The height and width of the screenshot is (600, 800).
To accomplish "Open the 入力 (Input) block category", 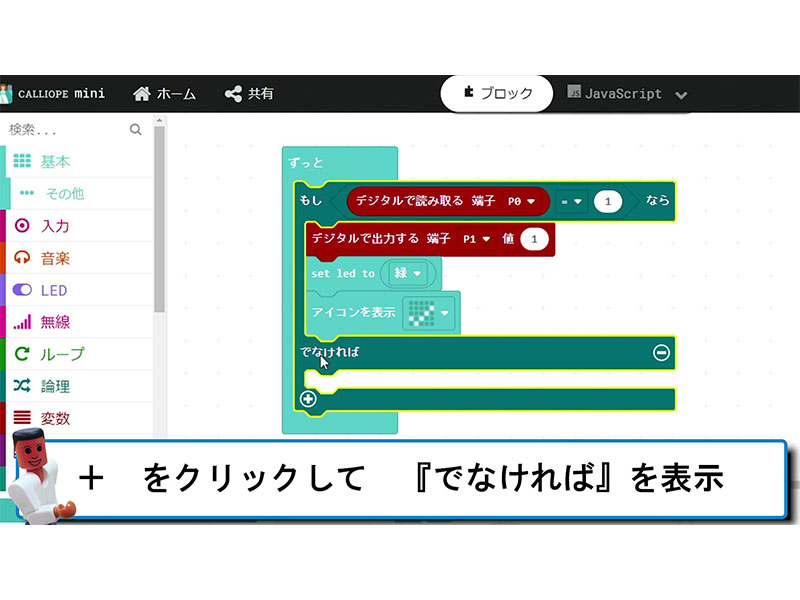I will pos(55,226).
